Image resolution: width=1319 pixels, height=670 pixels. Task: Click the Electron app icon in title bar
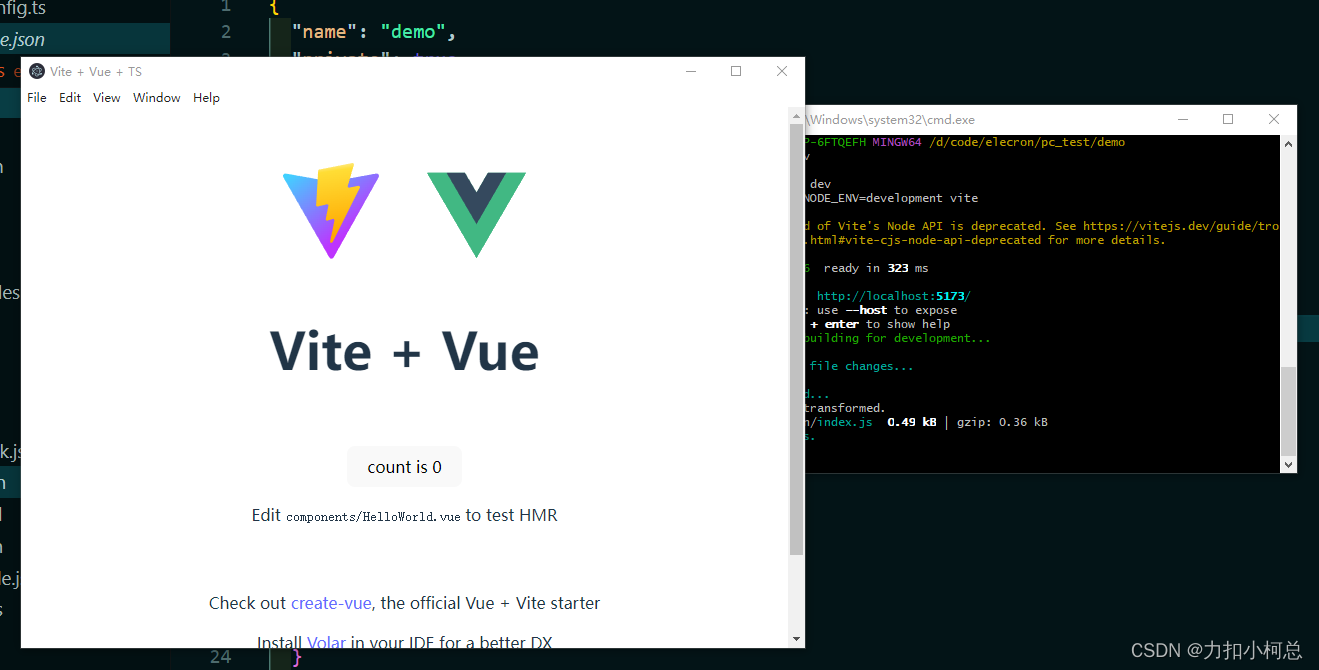tap(37, 71)
